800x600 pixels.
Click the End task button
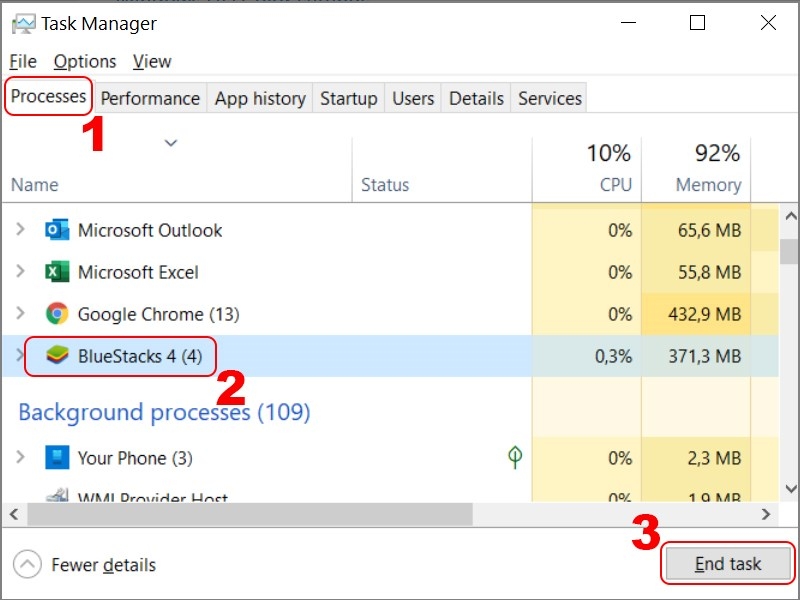click(x=728, y=564)
